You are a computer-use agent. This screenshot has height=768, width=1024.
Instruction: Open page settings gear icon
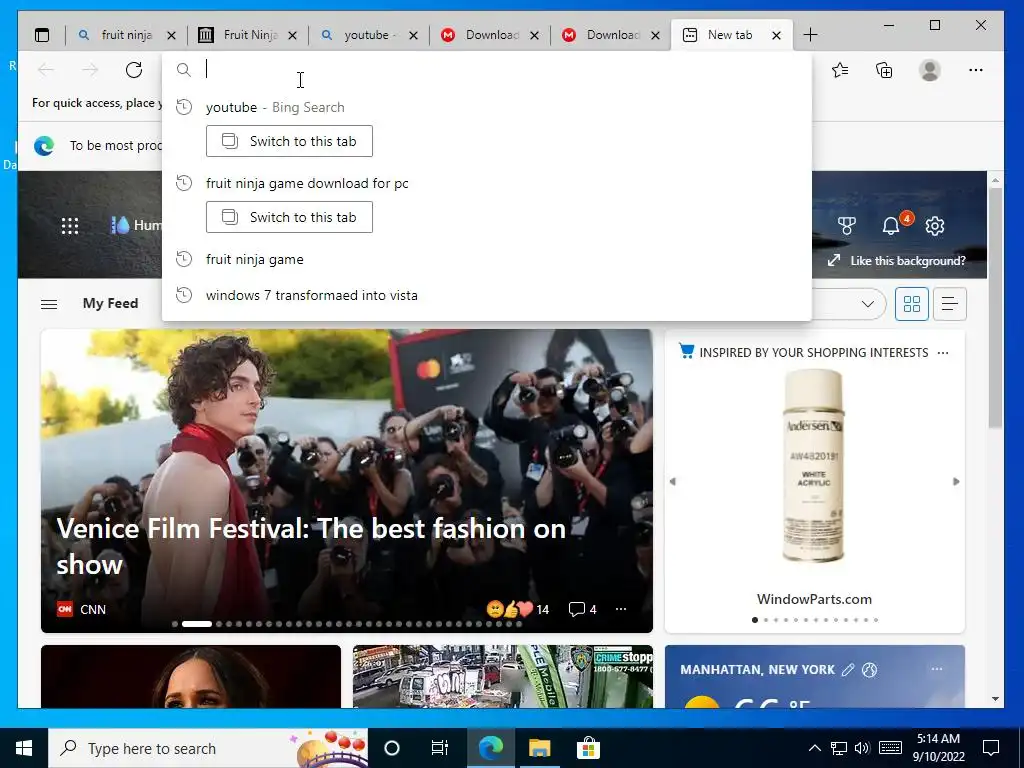935,226
